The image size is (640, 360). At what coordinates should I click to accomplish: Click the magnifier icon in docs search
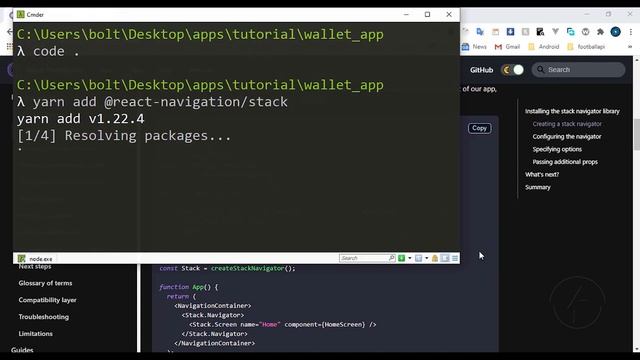pyautogui.click(x=540, y=70)
